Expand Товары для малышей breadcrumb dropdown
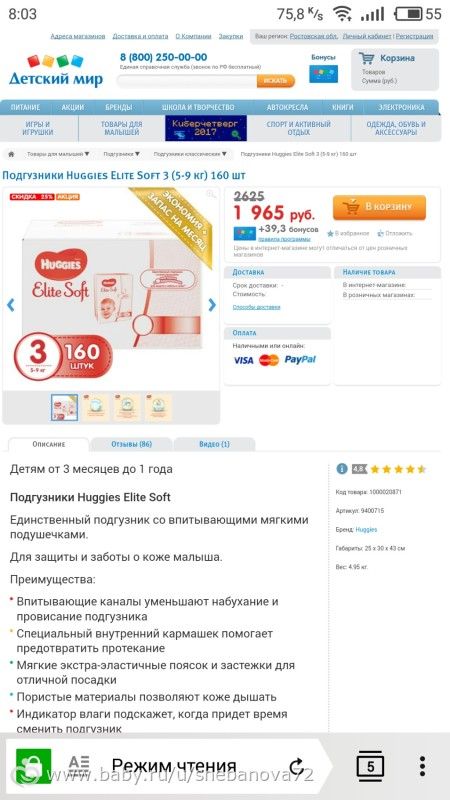The width and height of the screenshot is (450, 800). coord(58,154)
